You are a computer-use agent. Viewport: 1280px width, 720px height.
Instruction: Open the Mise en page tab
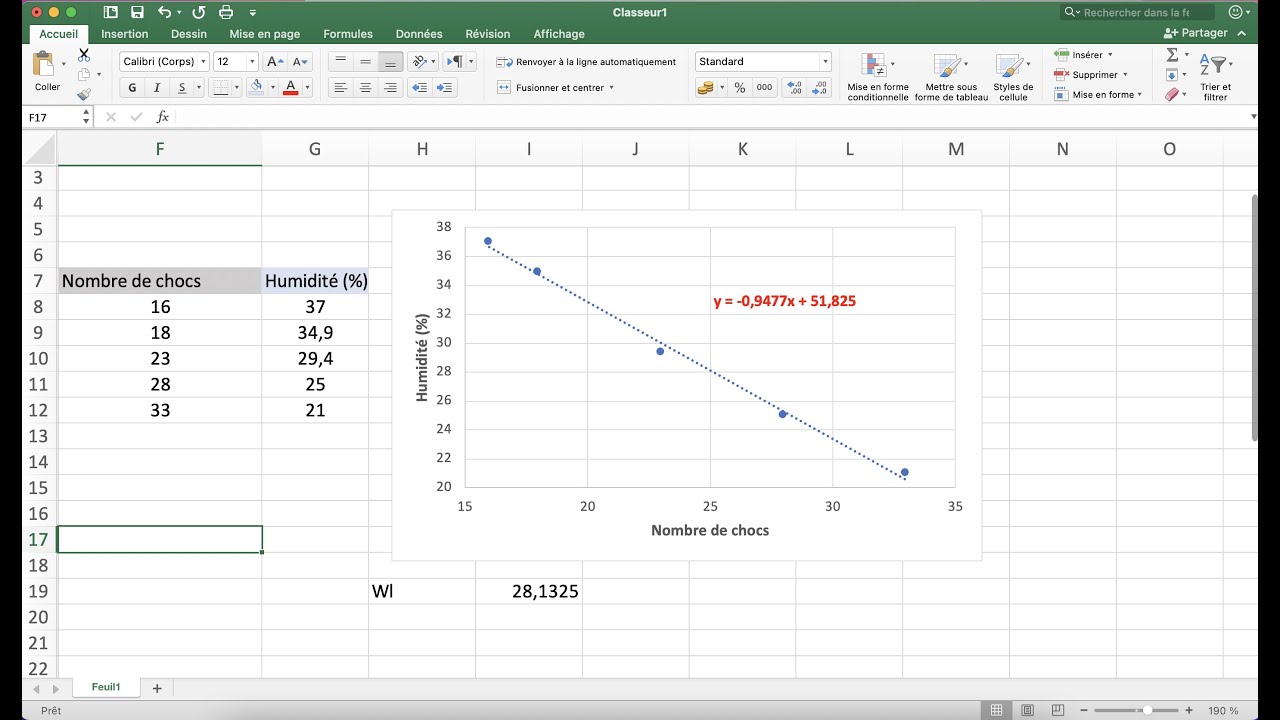265,34
